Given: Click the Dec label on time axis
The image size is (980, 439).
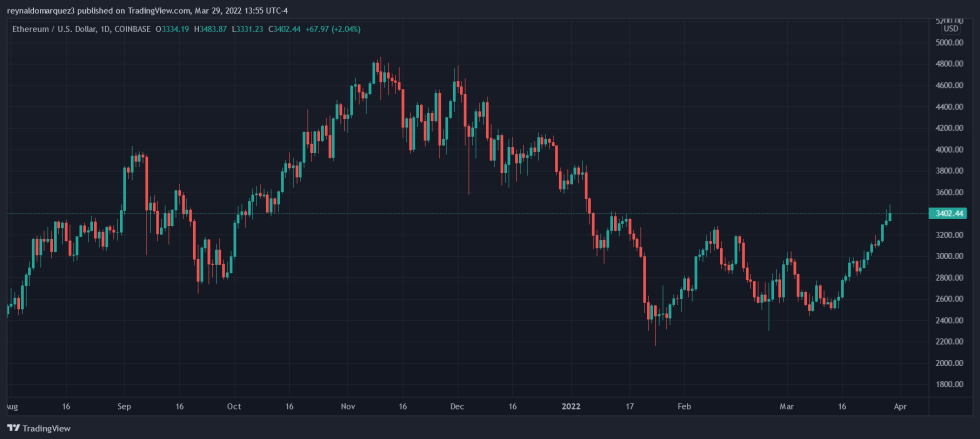Looking at the screenshot, I should (x=457, y=408).
